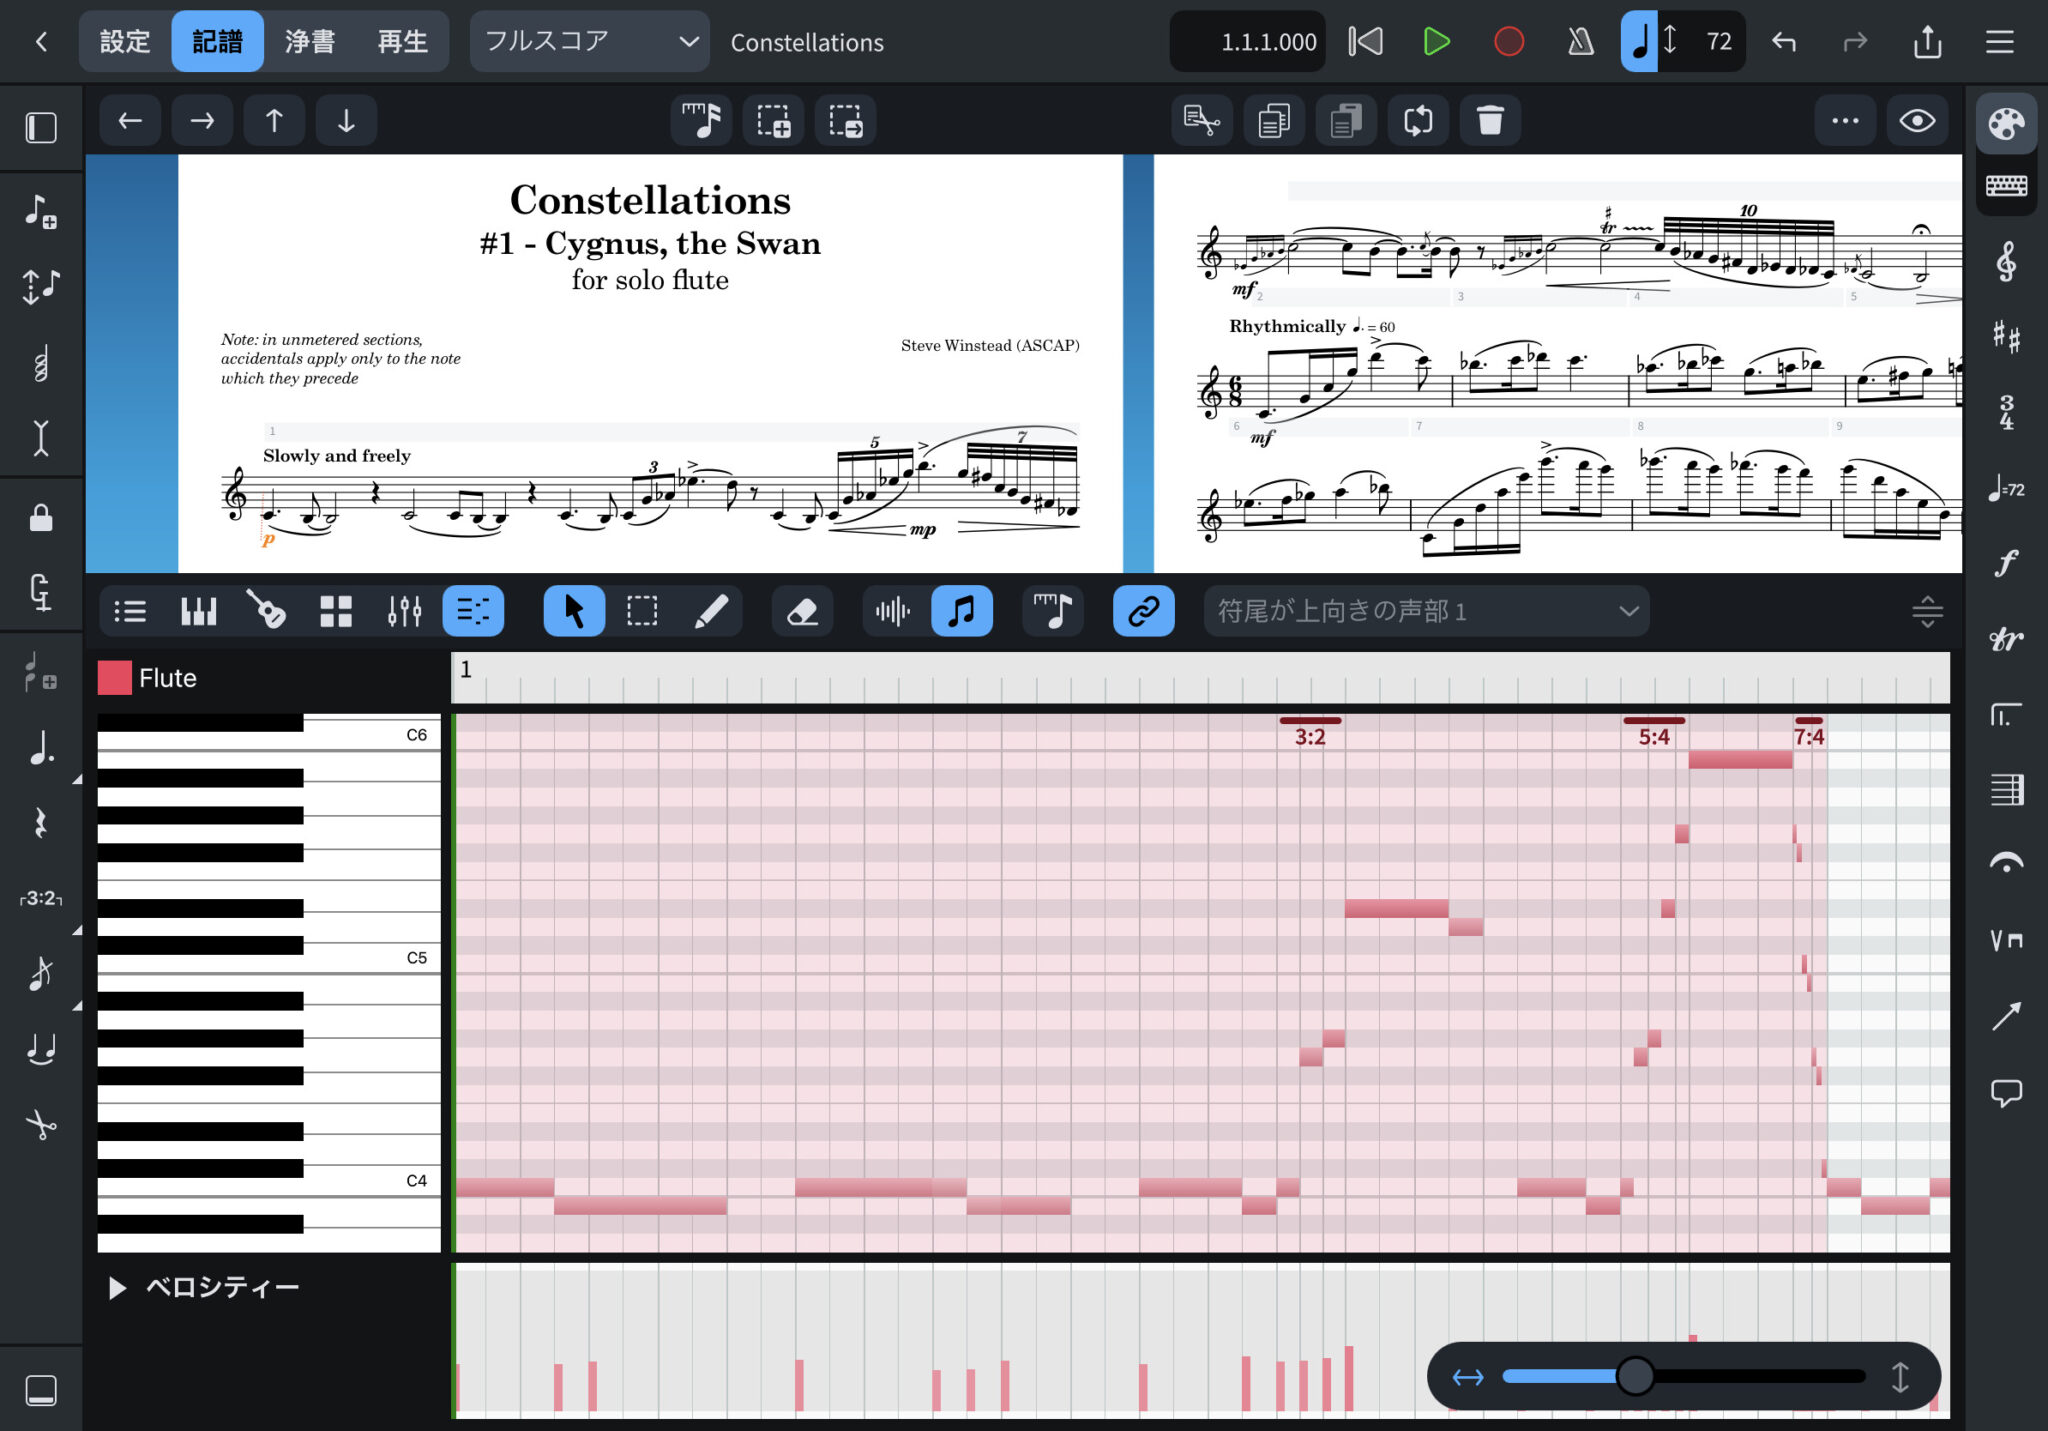The width and height of the screenshot is (2048, 1431).
Task: Open the mixer faders panel
Action: coord(404,610)
